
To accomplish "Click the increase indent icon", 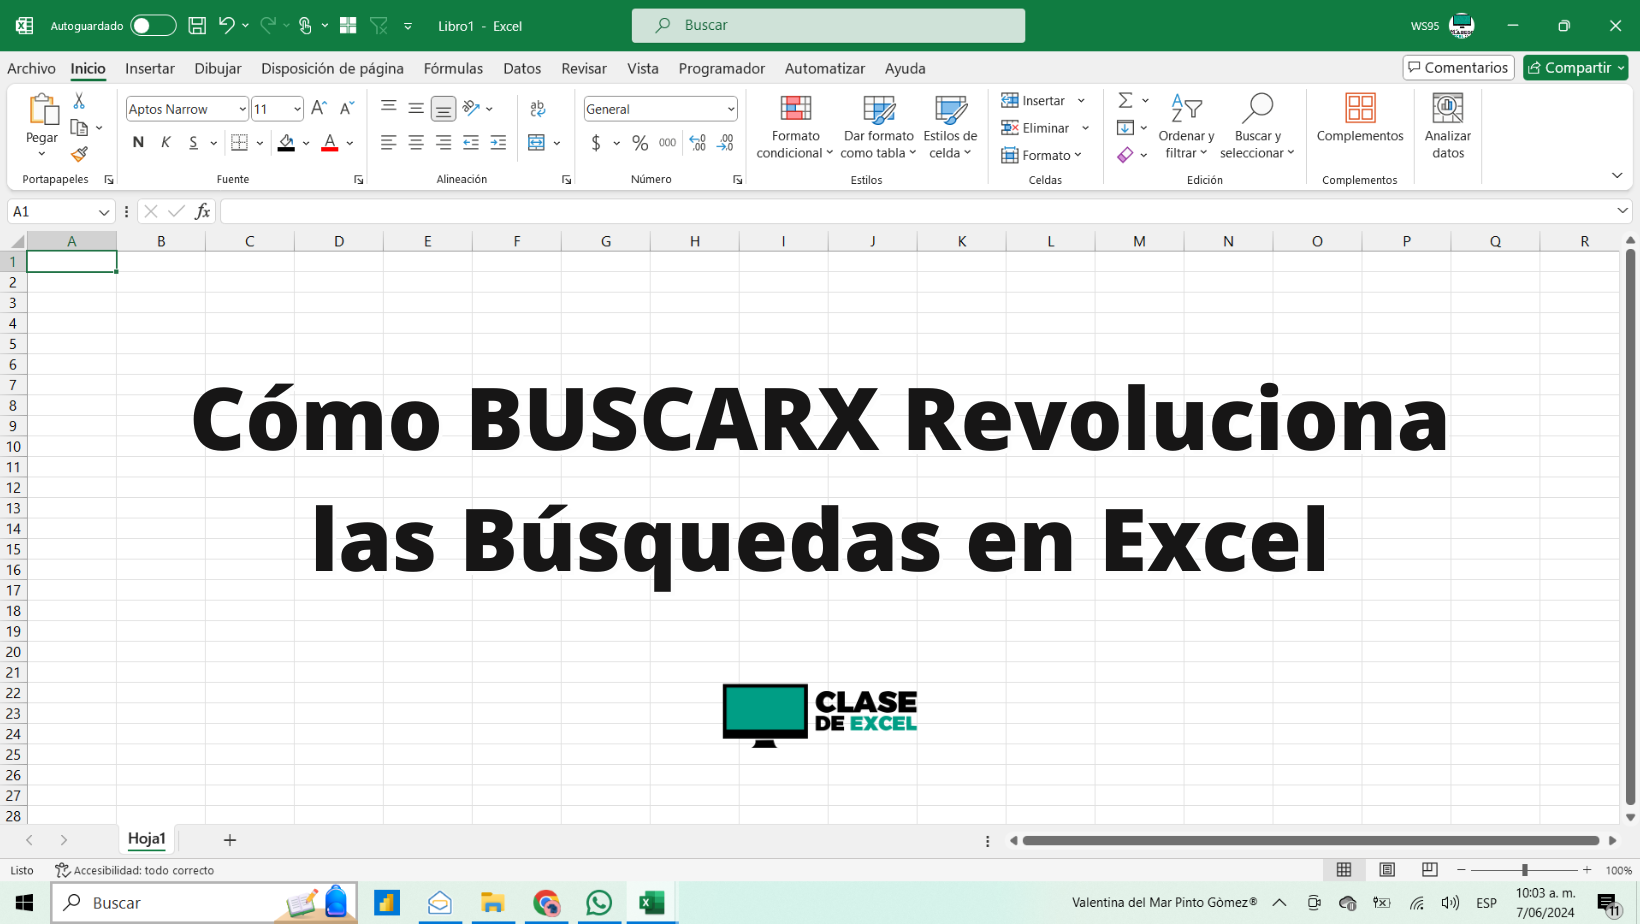I will [x=498, y=142].
